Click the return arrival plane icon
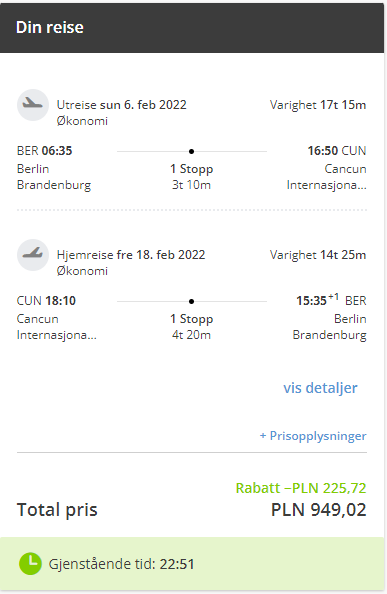The width and height of the screenshot is (387, 594). tap(33, 255)
